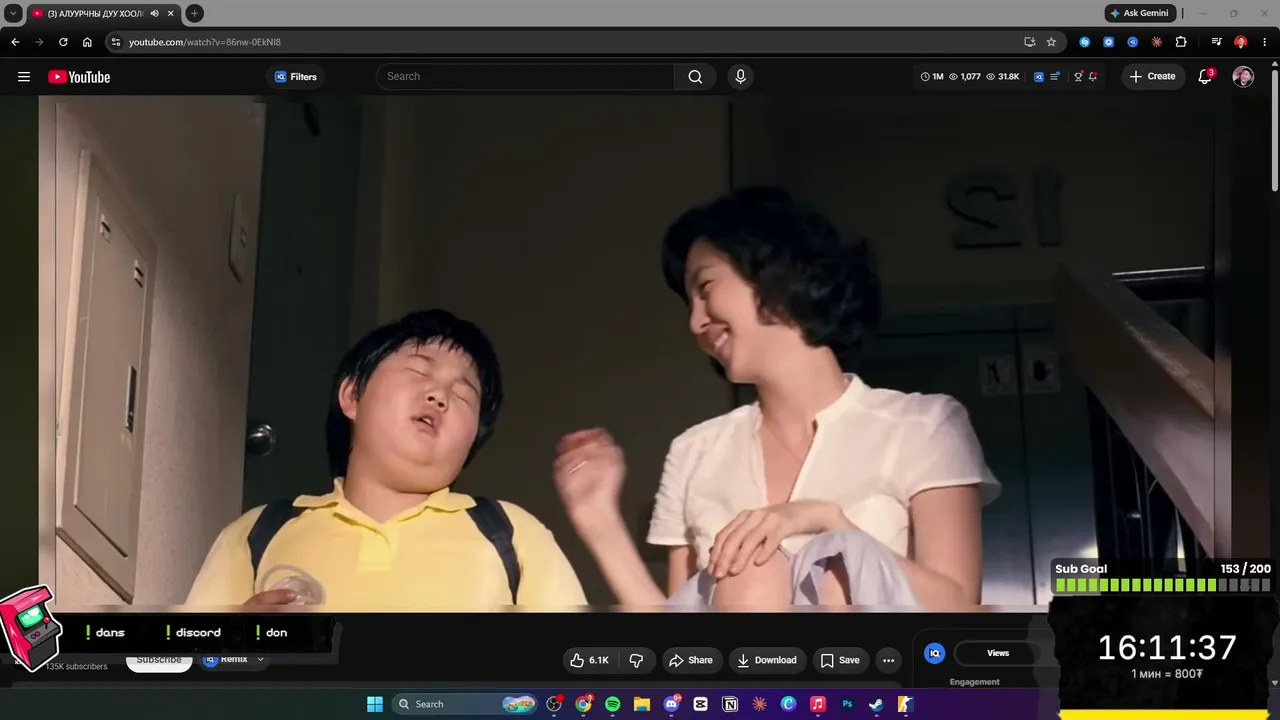1280x720 pixels.
Task: Save the video to a playlist
Action: [840, 660]
